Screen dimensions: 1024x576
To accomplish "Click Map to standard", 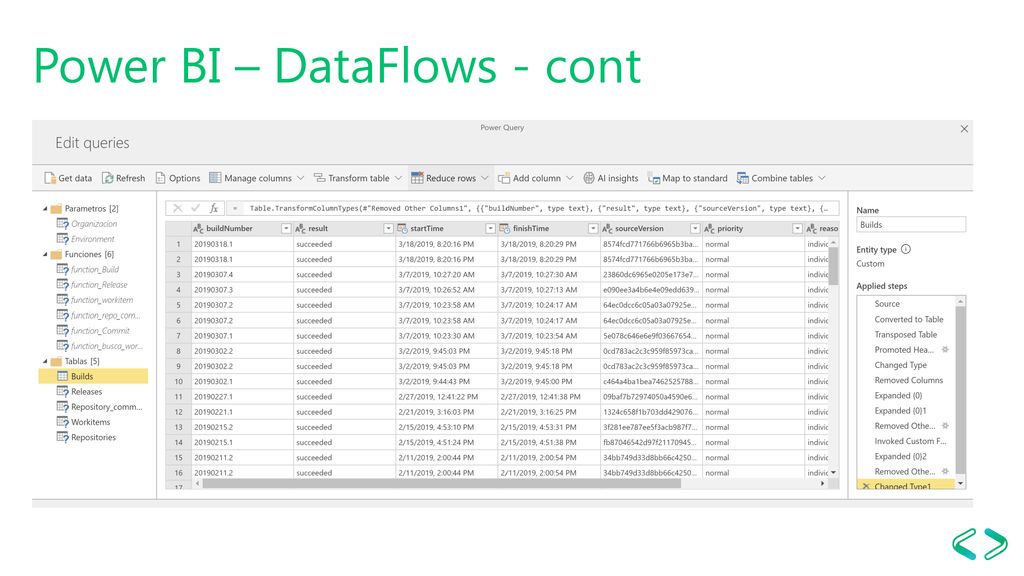I will [x=688, y=178].
